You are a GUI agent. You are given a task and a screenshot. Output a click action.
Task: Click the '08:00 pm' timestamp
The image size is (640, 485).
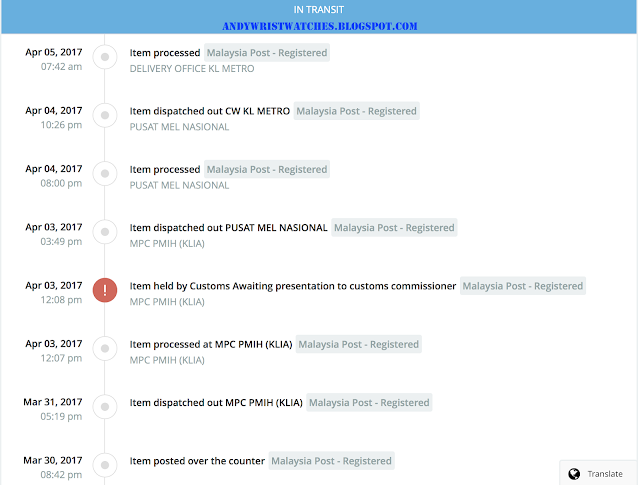click(x=61, y=183)
